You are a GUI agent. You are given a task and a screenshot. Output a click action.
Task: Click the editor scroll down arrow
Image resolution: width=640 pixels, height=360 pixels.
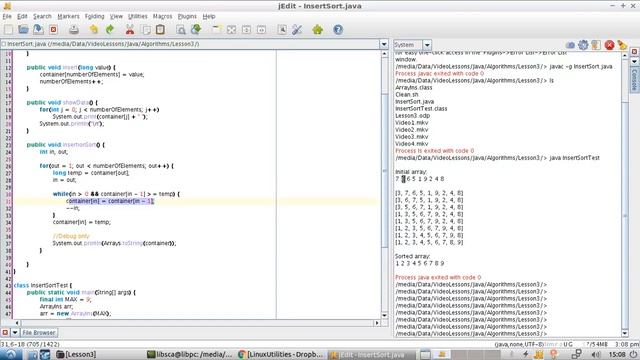coord(384,316)
